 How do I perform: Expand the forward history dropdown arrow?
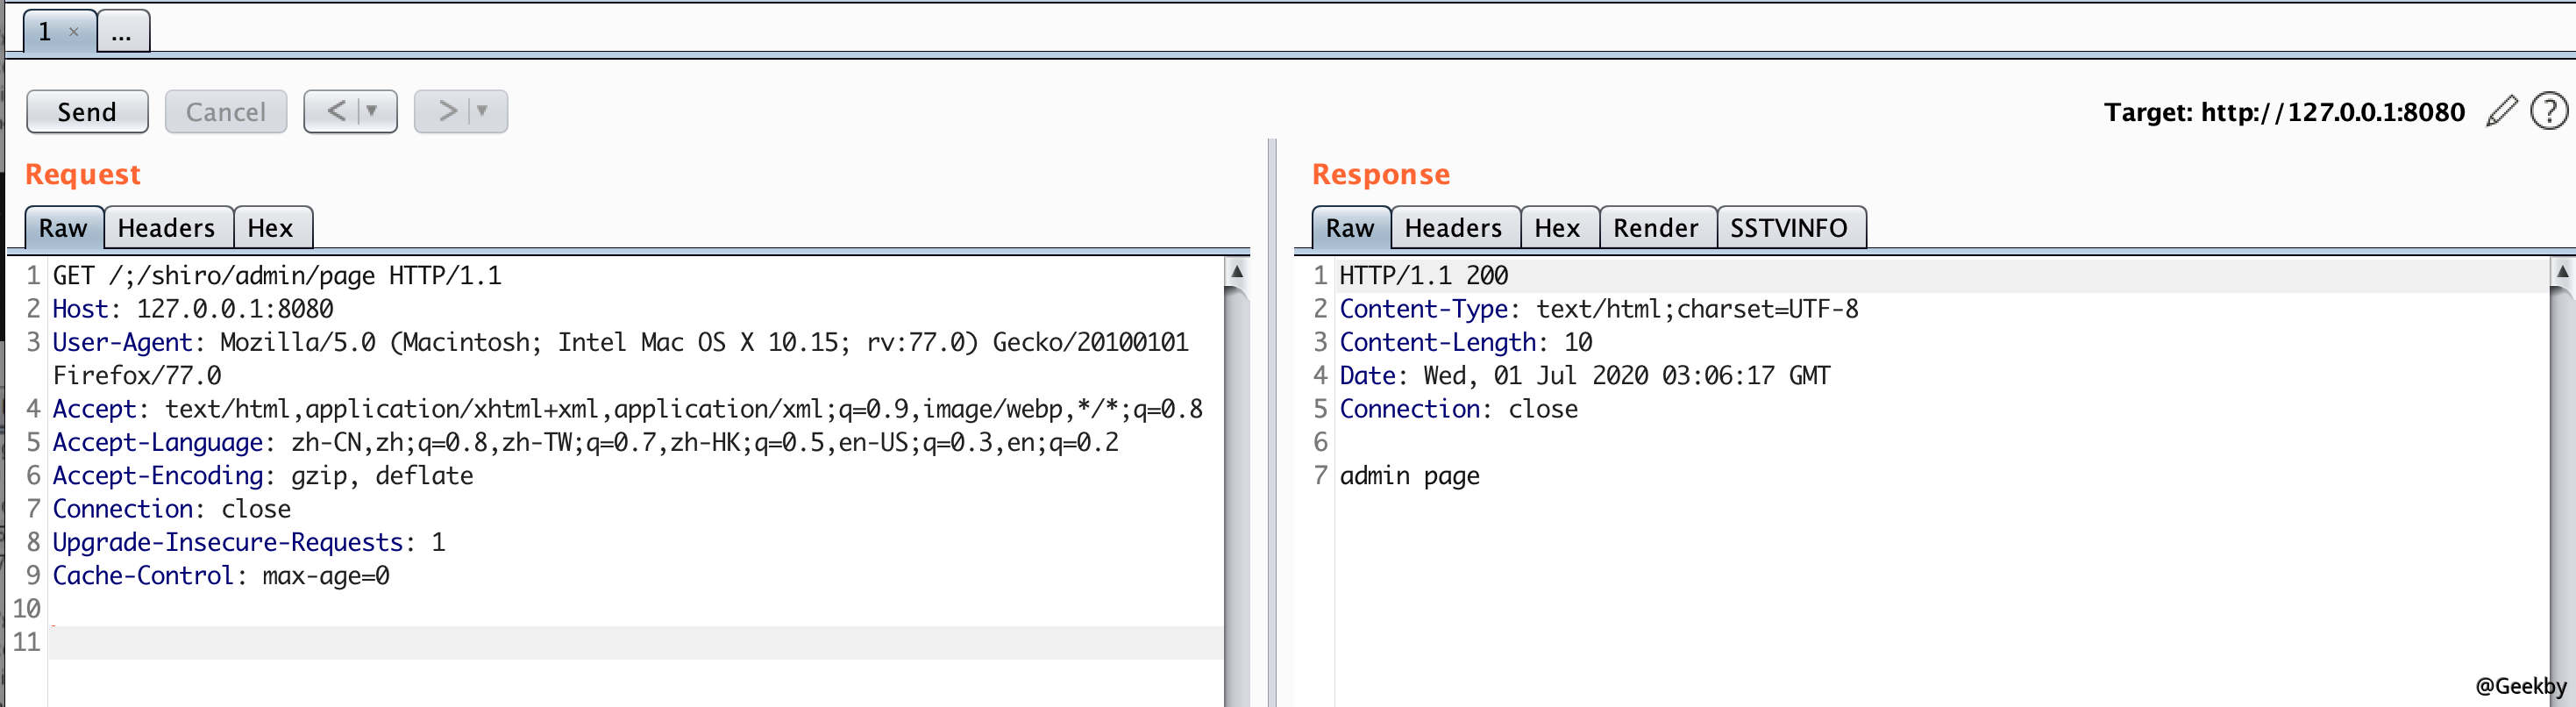pyautogui.click(x=483, y=111)
